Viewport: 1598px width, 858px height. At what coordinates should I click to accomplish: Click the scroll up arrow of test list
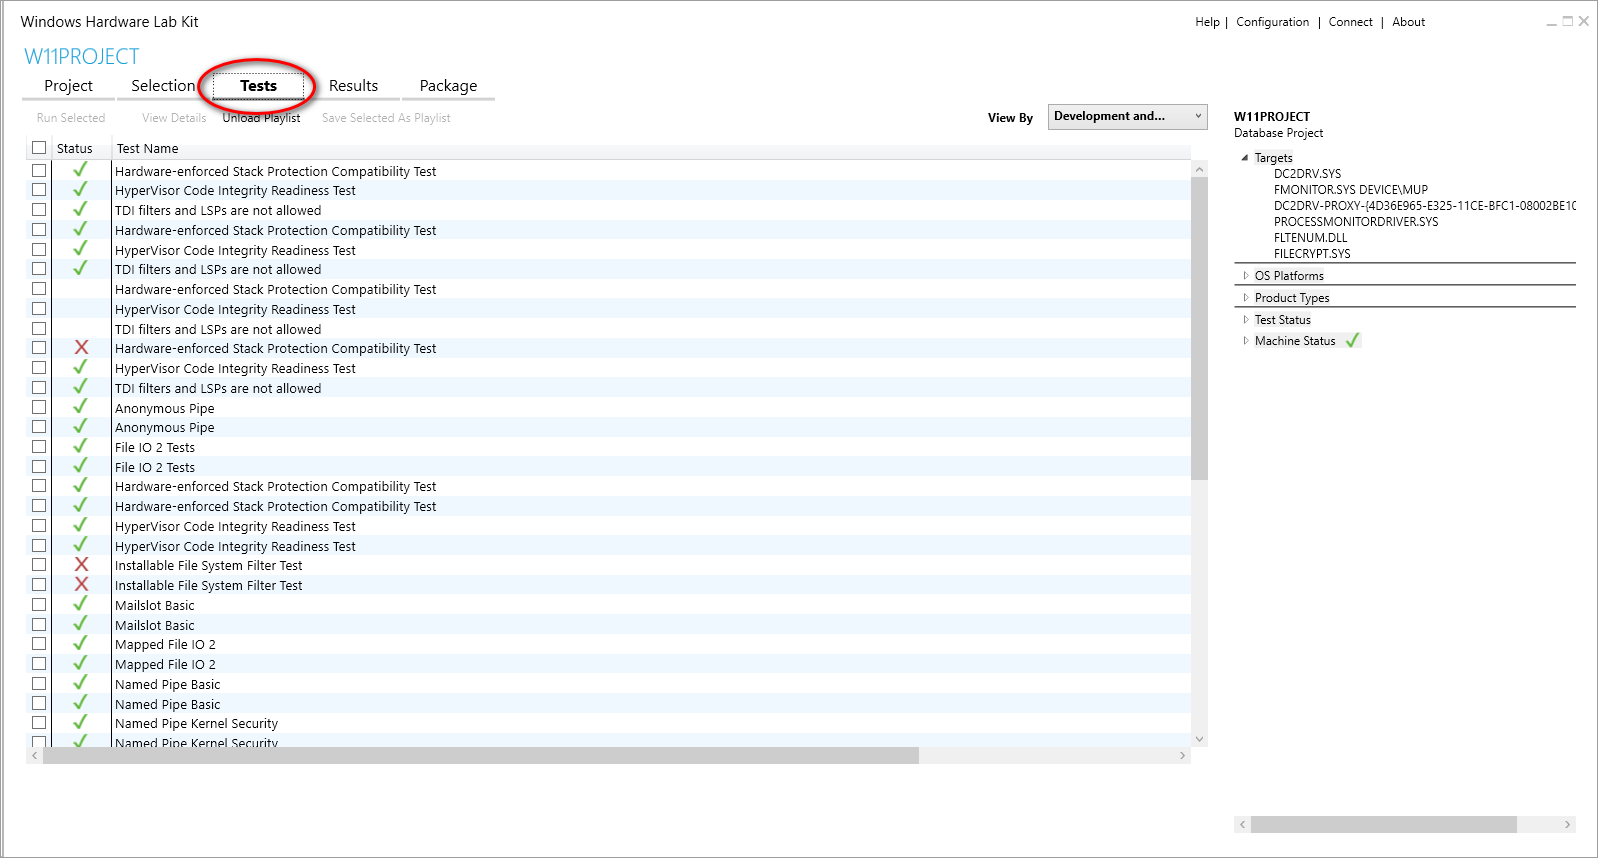coord(1199,169)
